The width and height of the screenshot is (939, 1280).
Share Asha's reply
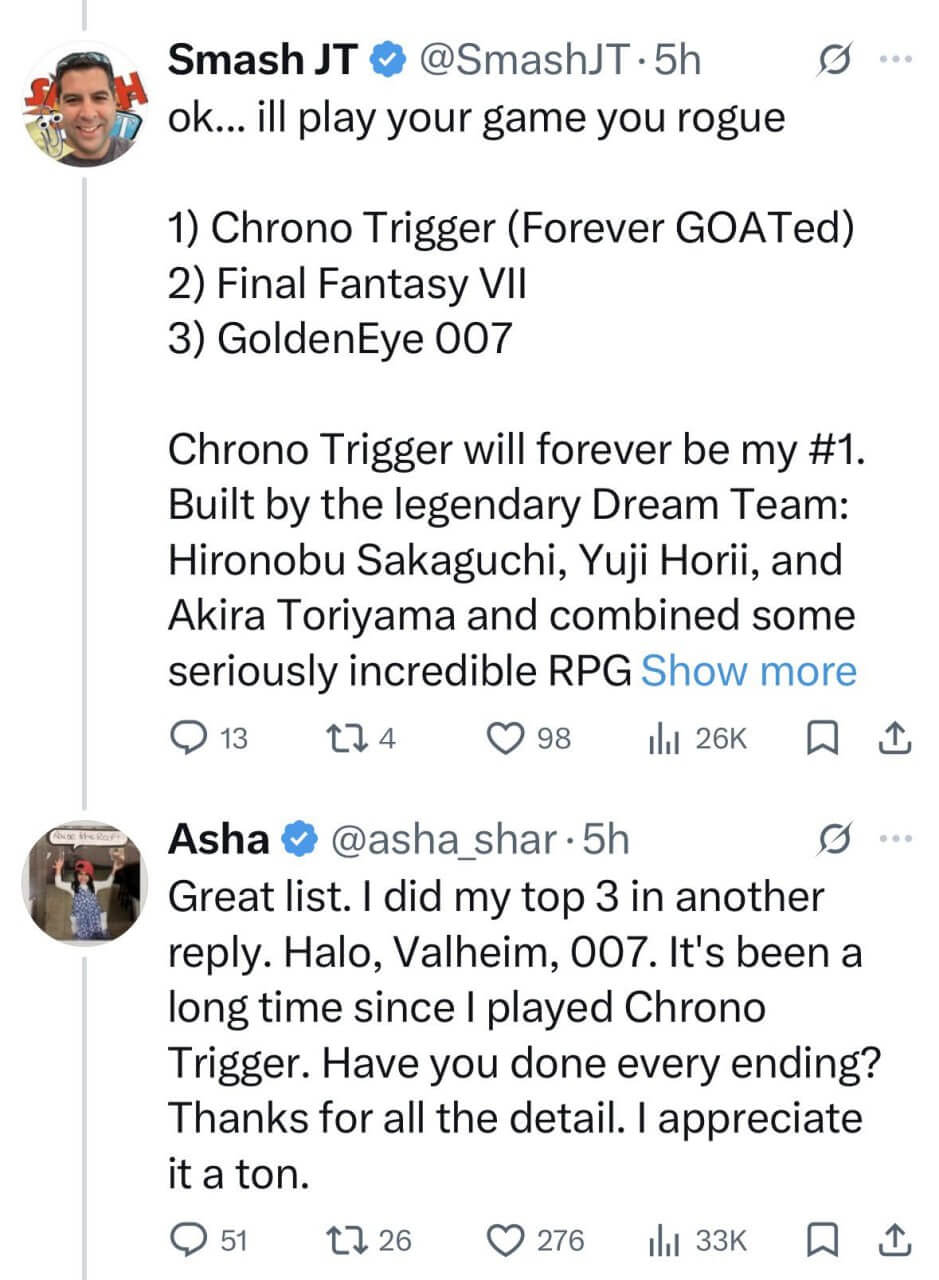pyautogui.click(x=894, y=1241)
